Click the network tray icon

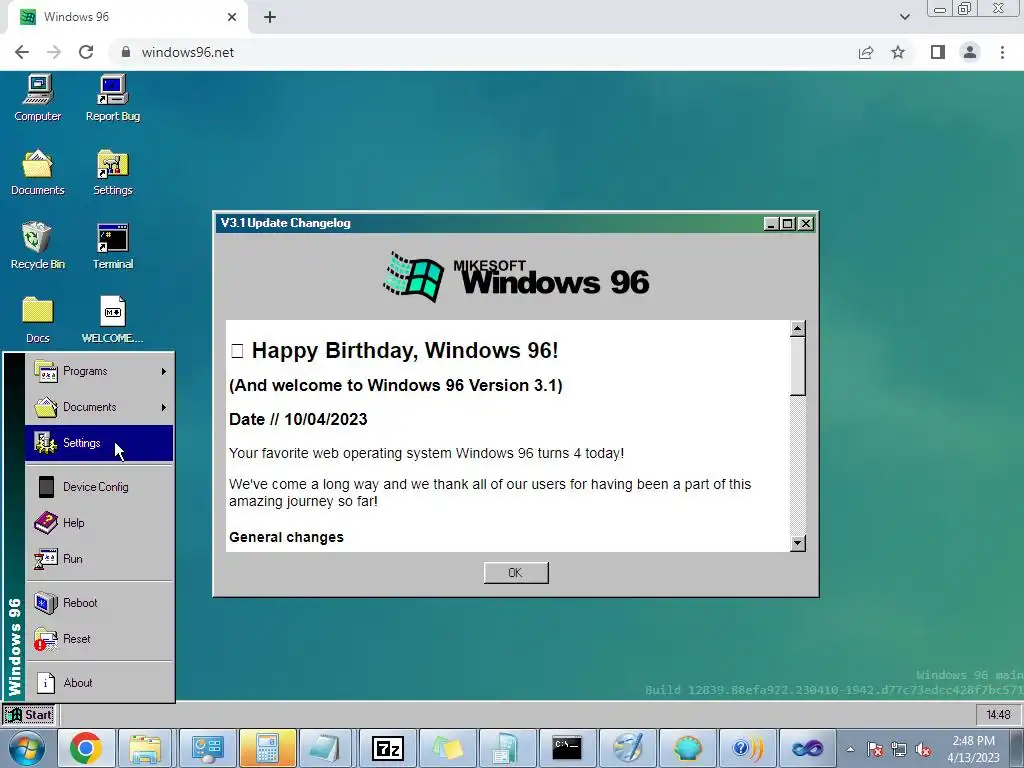[899, 750]
